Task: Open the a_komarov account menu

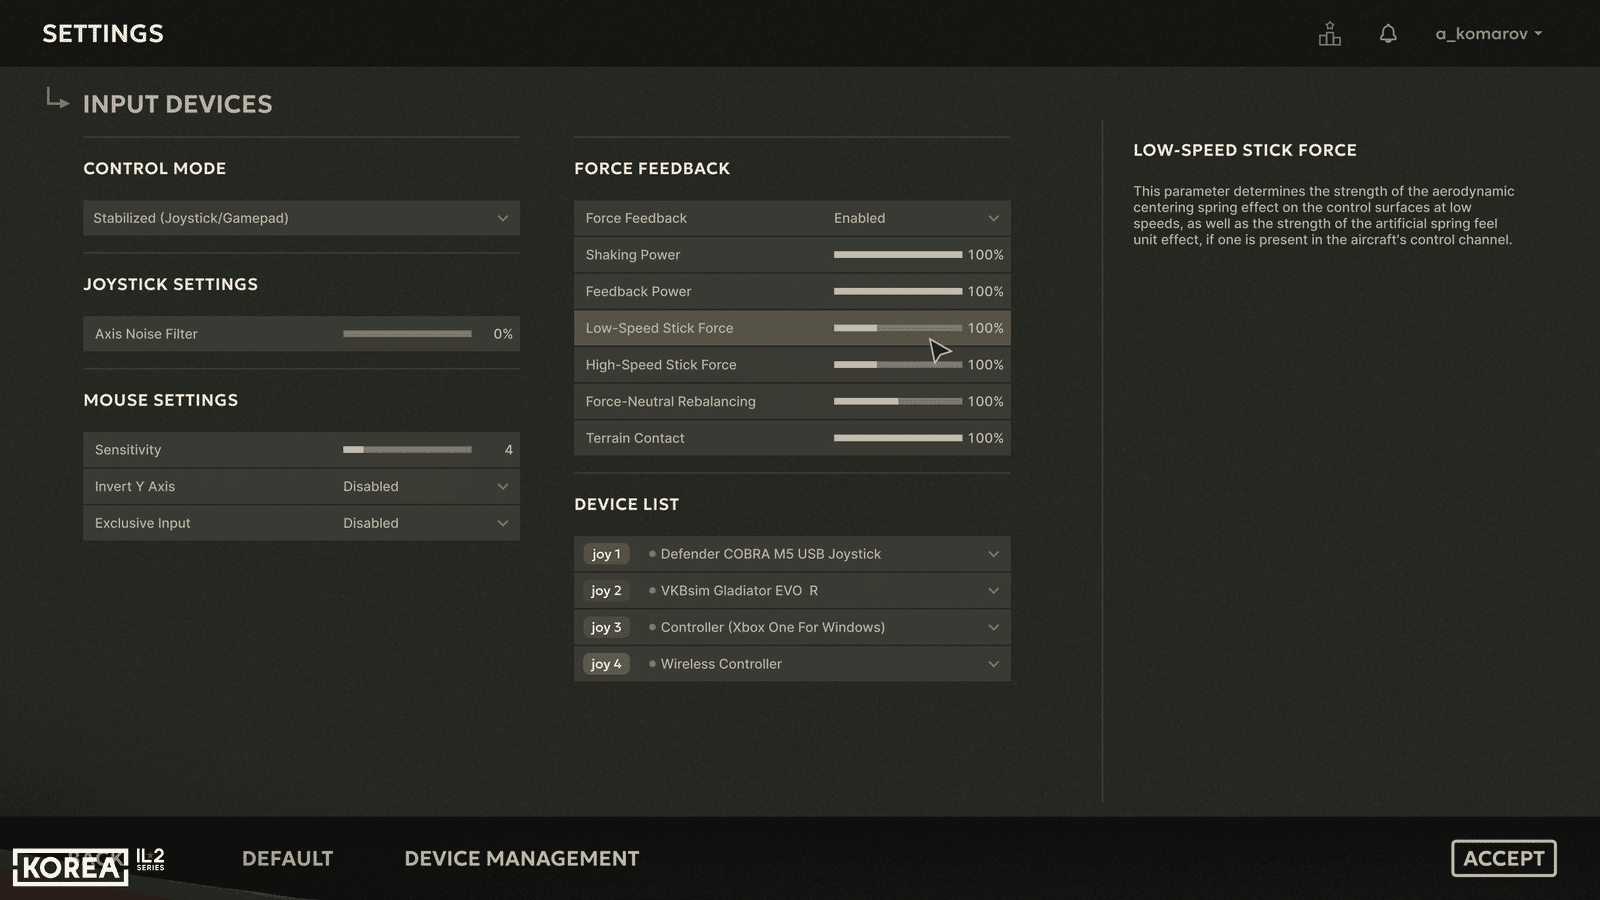Action: 1488,34
